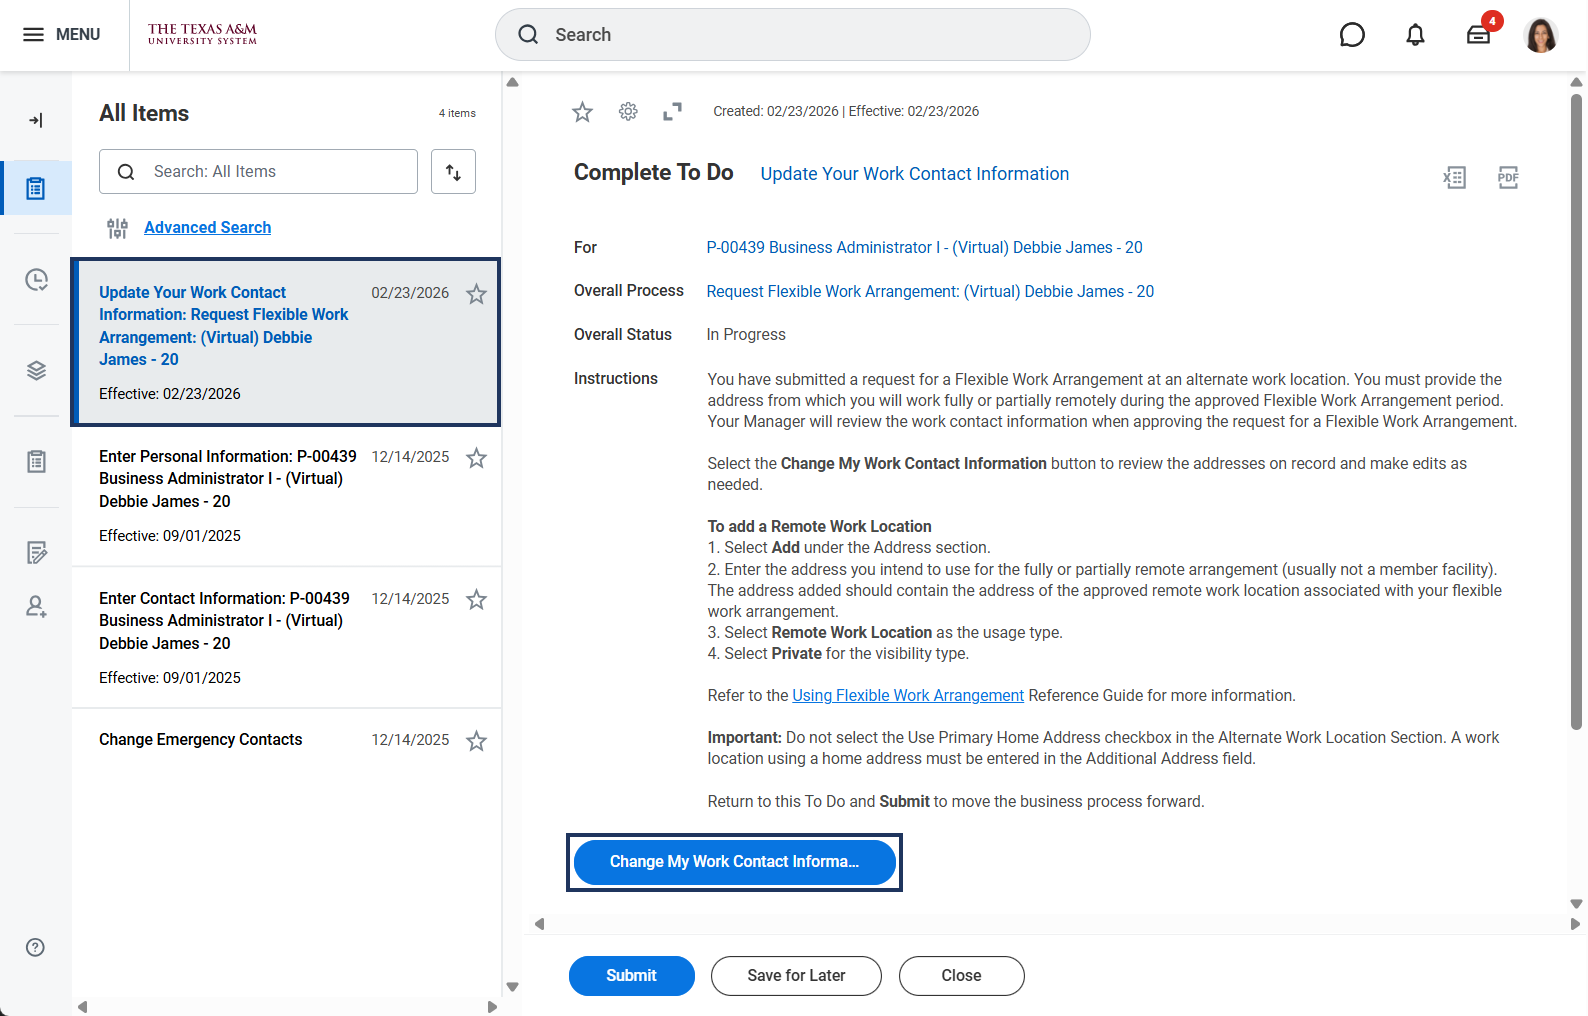Open the chat assistant speech bubble icon
This screenshot has width=1588, height=1016.
(x=1352, y=35)
